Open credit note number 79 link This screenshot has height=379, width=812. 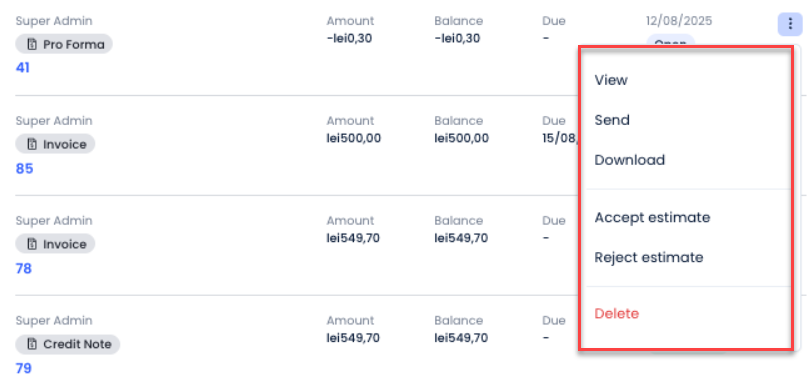[23, 369]
